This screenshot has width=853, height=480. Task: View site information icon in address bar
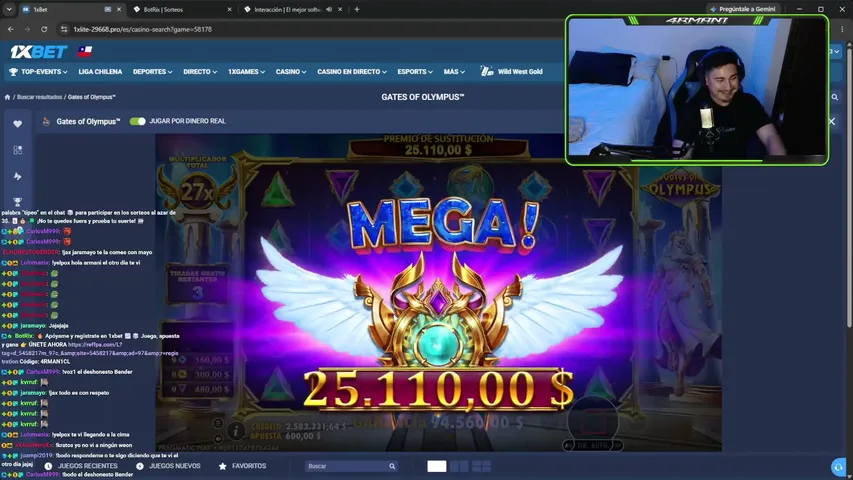pos(64,29)
